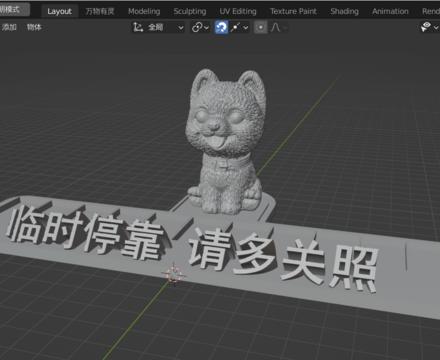Click the transform orientation axes icon

(x=138, y=27)
